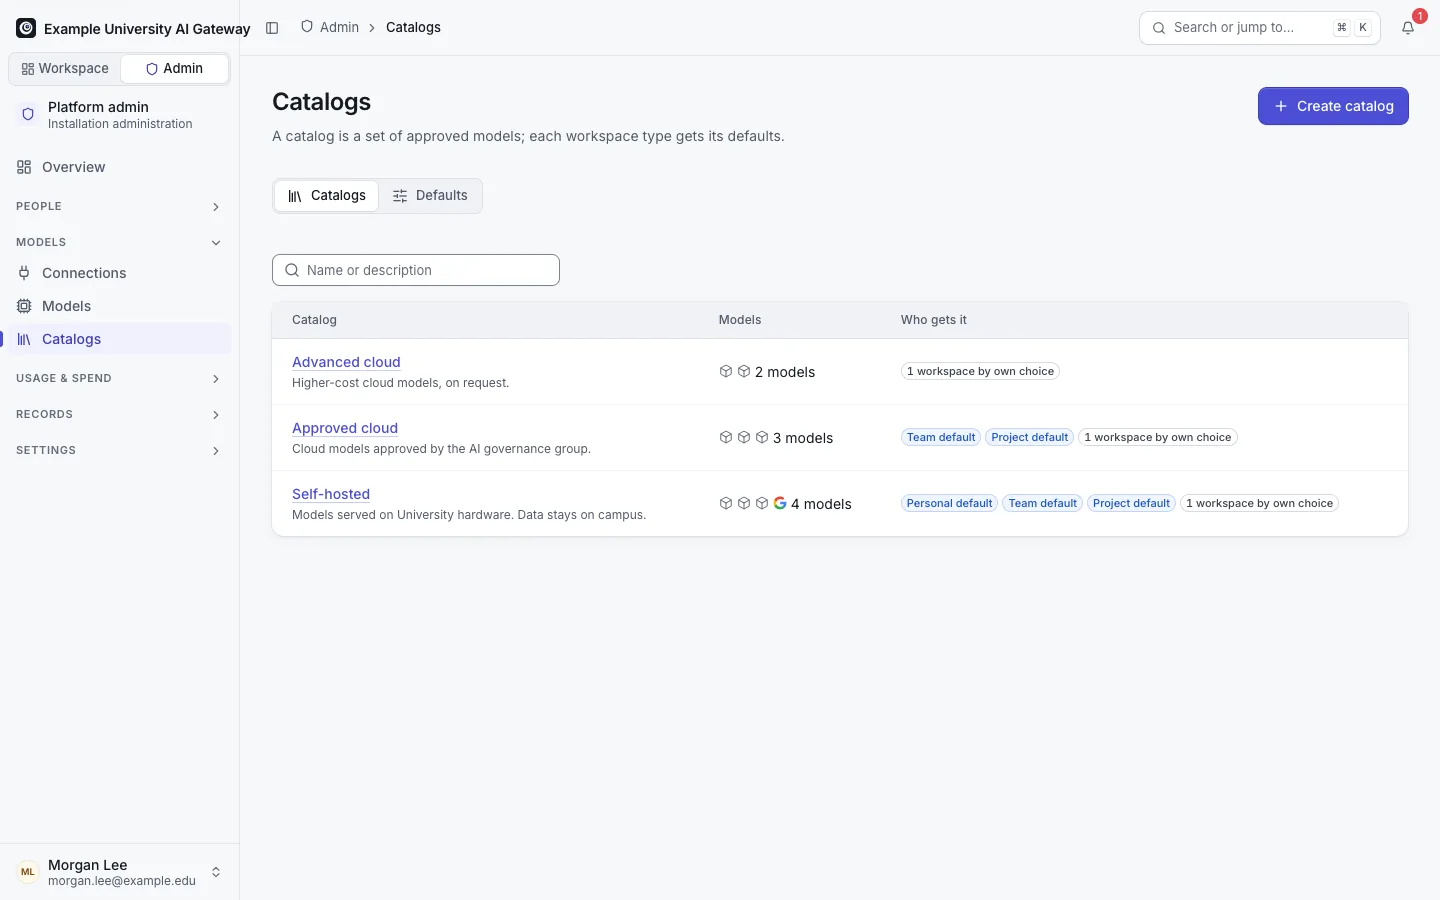Click the Who gets it column header
The width and height of the screenshot is (1440, 900).
pyautogui.click(x=933, y=320)
